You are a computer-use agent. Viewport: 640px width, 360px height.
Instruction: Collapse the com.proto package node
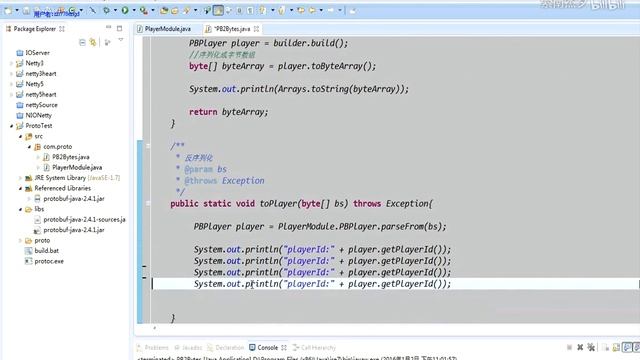point(29,147)
